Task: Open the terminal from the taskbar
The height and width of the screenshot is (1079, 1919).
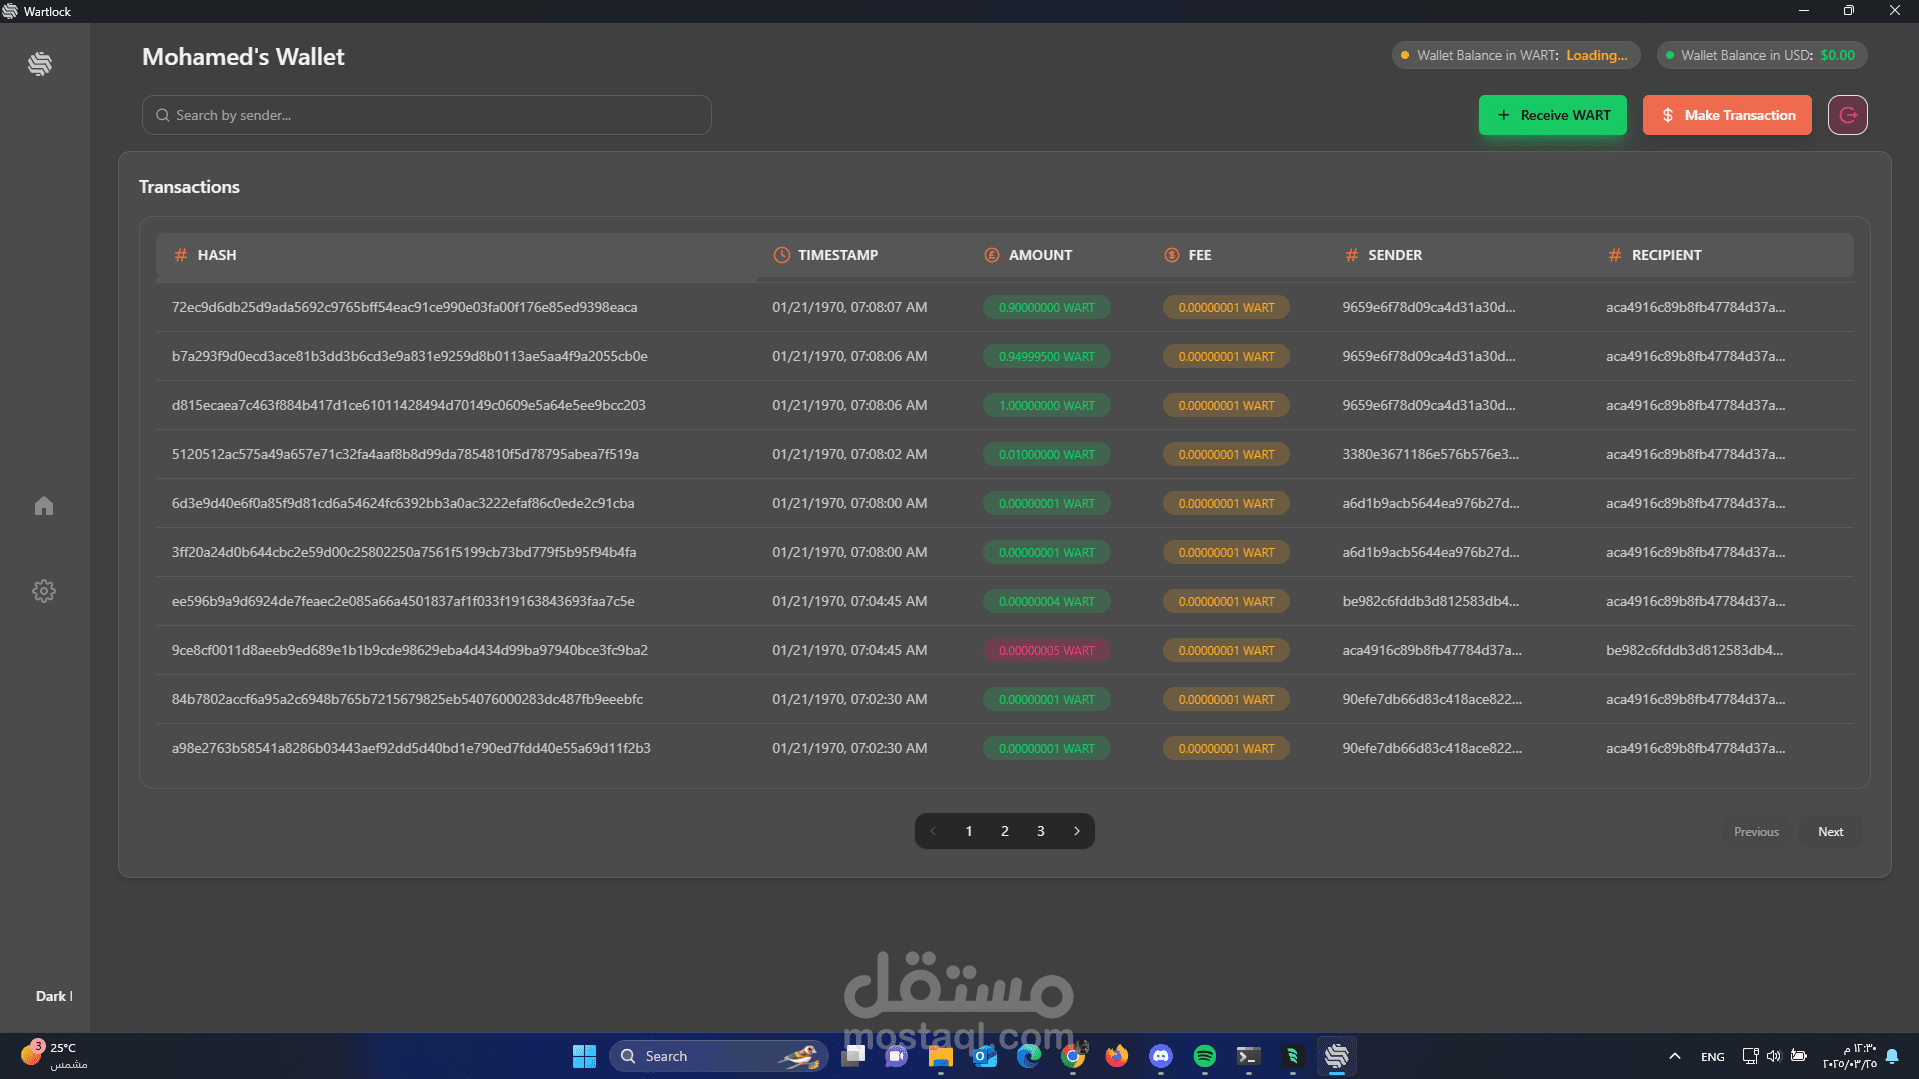Action: click(x=1248, y=1056)
